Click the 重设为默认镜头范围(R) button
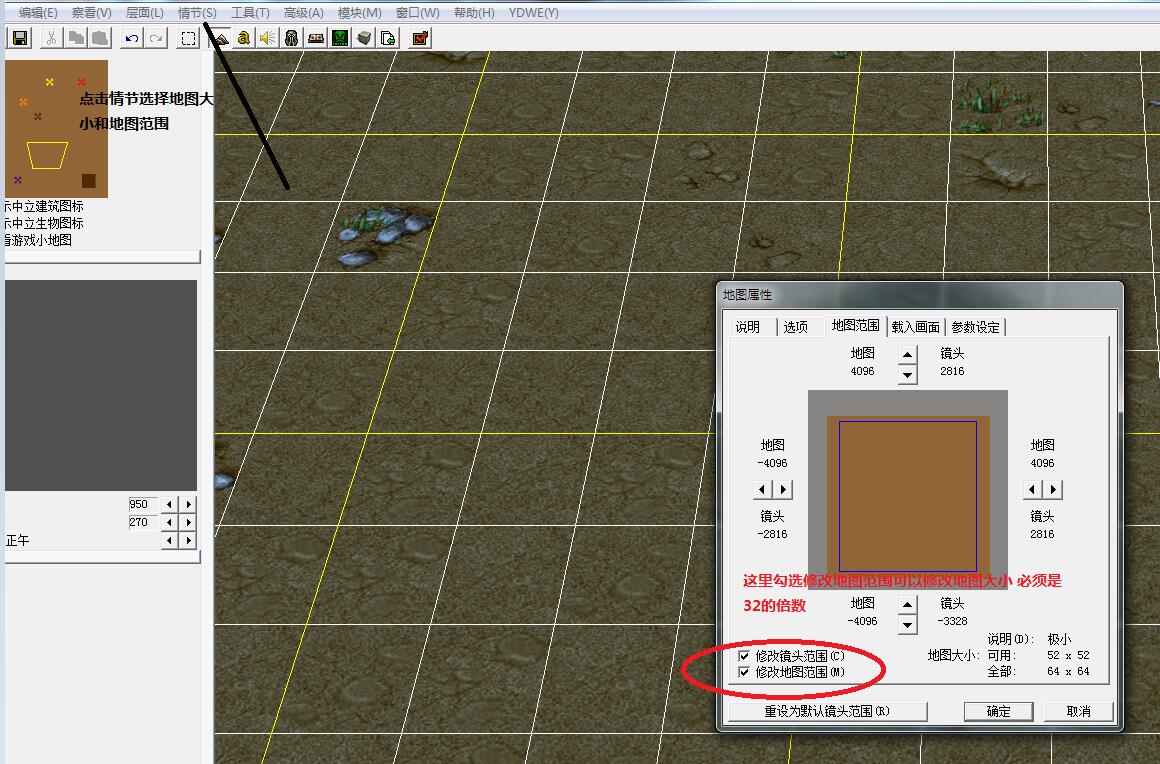 pyautogui.click(x=827, y=711)
